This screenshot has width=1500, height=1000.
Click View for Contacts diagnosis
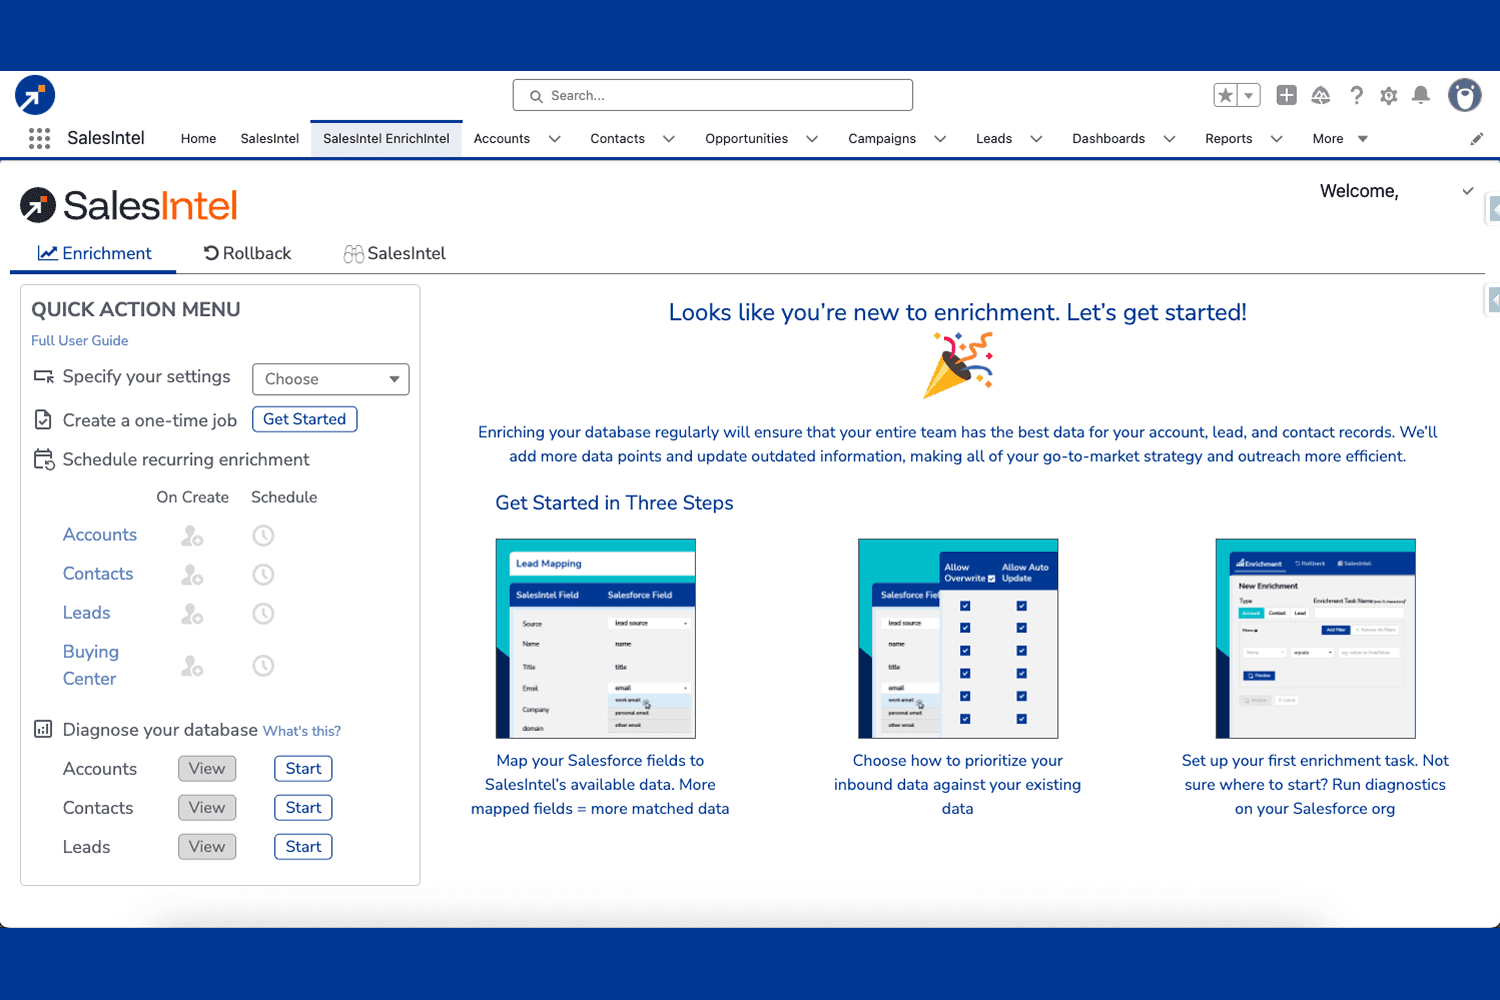pos(207,807)
